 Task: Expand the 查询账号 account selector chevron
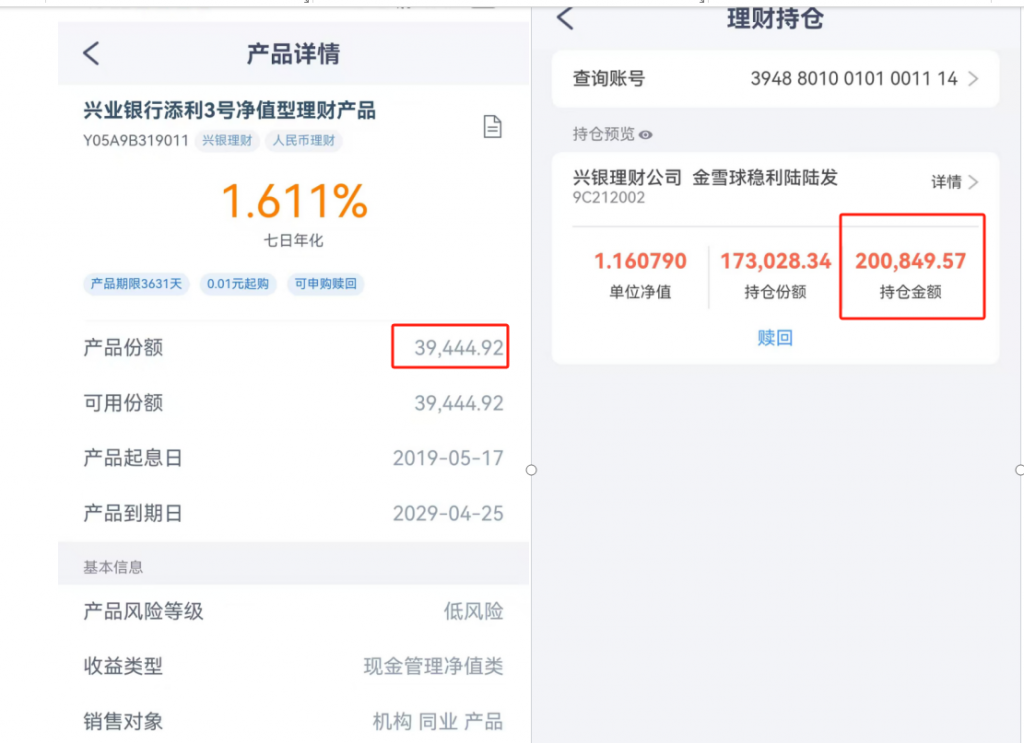974,79
